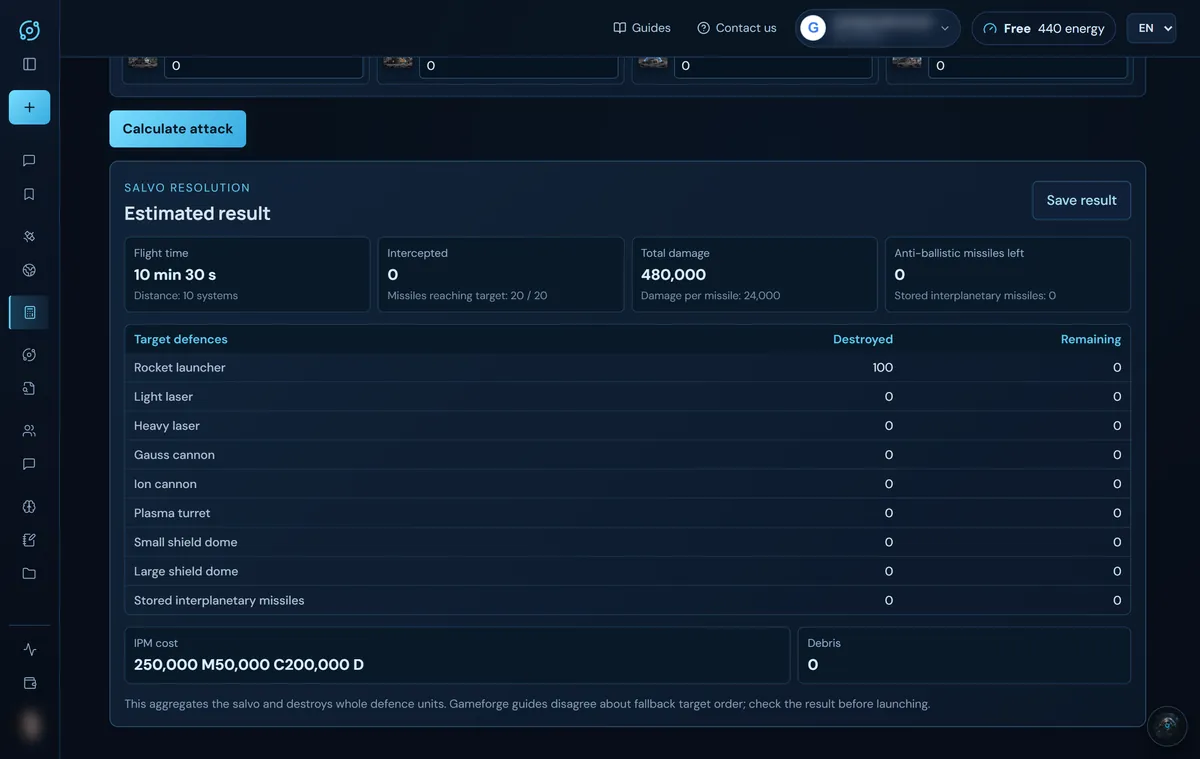Click the SALVO RESOLUTION section label
The width and height of the screenshot is (1200, 759).
187,187
